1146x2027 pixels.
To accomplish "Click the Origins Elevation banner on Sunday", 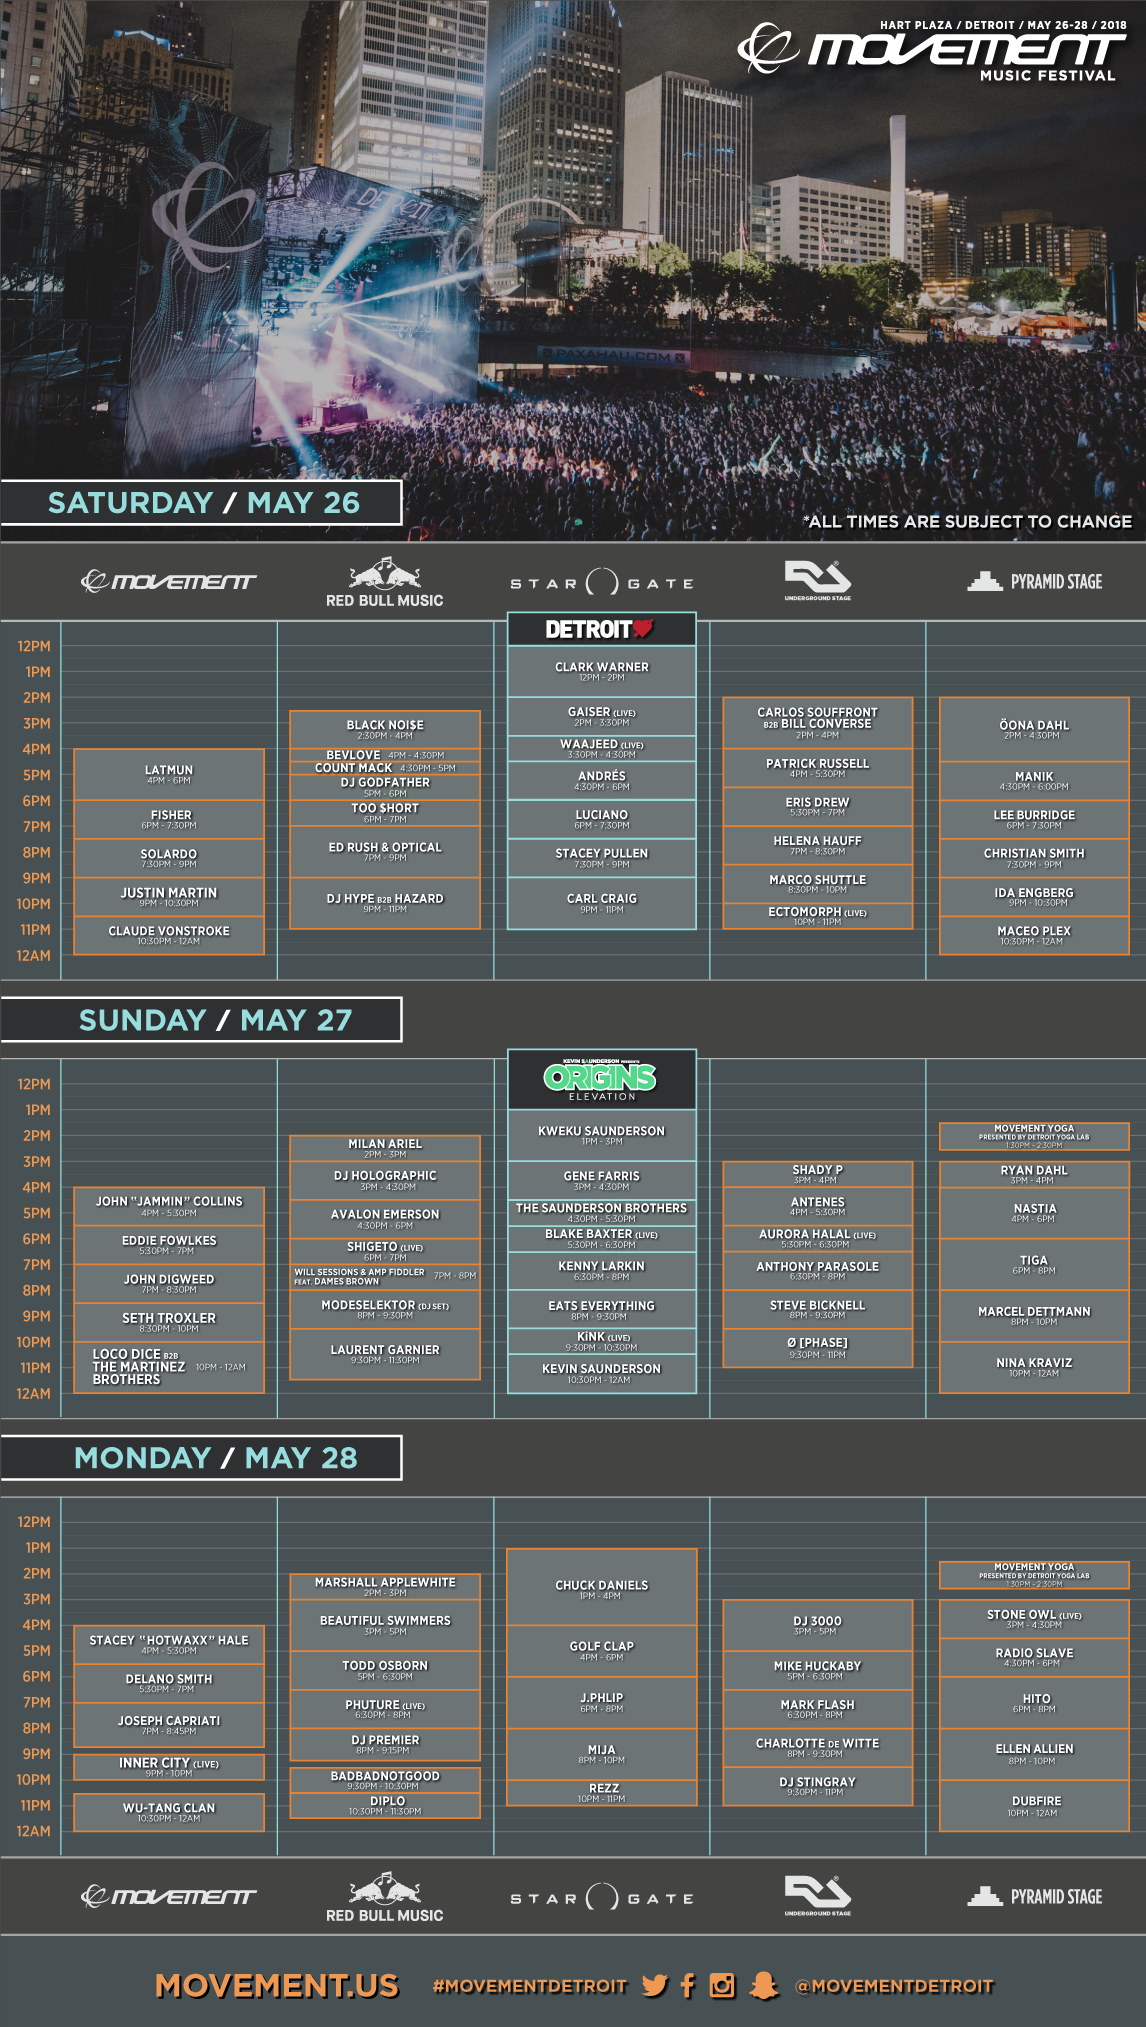I will (602, 1080).
